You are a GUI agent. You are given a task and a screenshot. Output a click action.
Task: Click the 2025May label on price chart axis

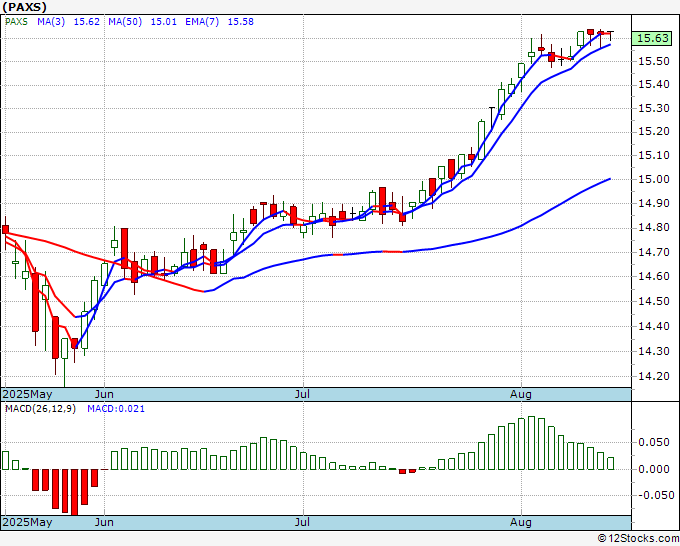coord(28,394)
